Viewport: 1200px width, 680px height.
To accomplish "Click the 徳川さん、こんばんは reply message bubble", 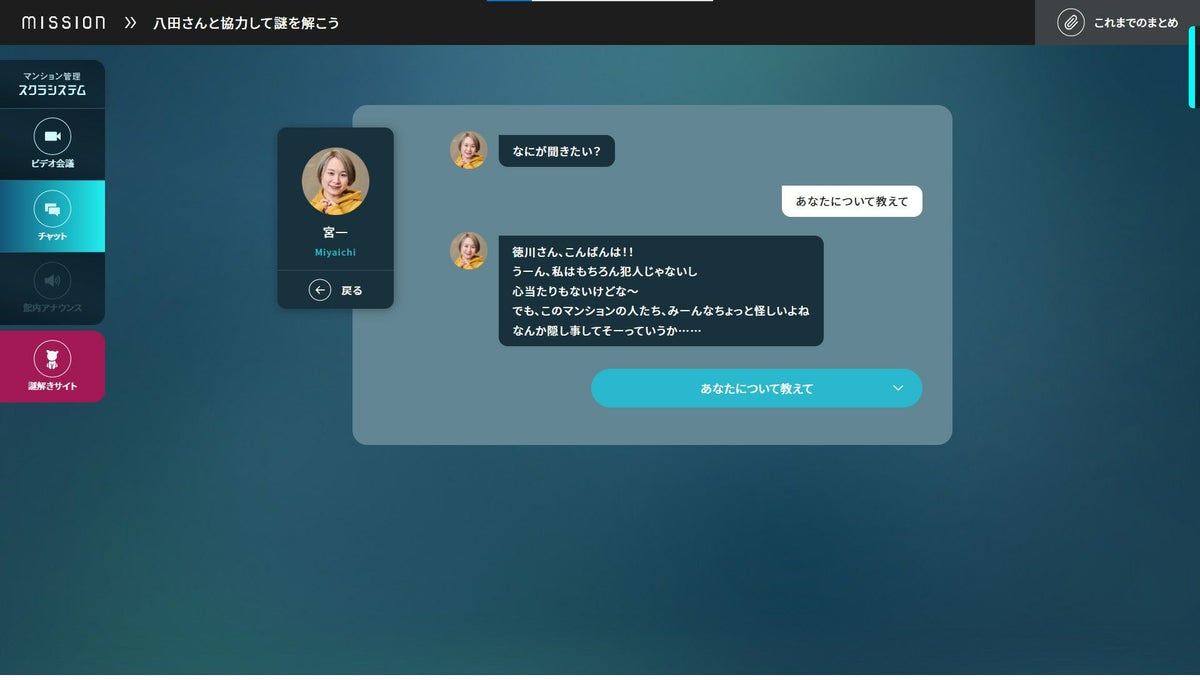I will tap(660, 291).
